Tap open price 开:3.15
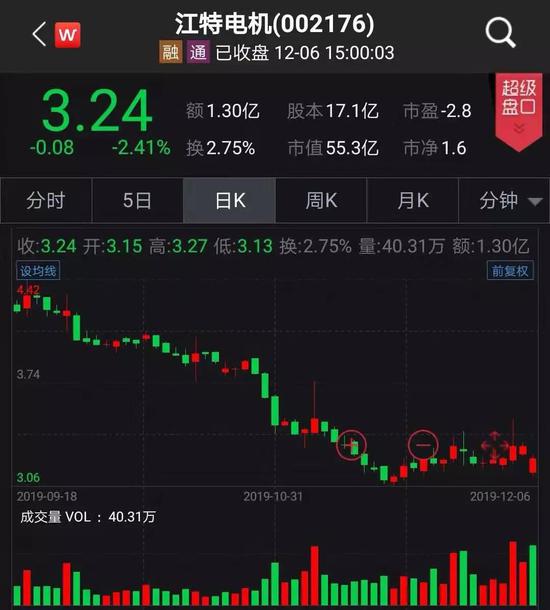The image size is (550, 610). click(112, 246)
